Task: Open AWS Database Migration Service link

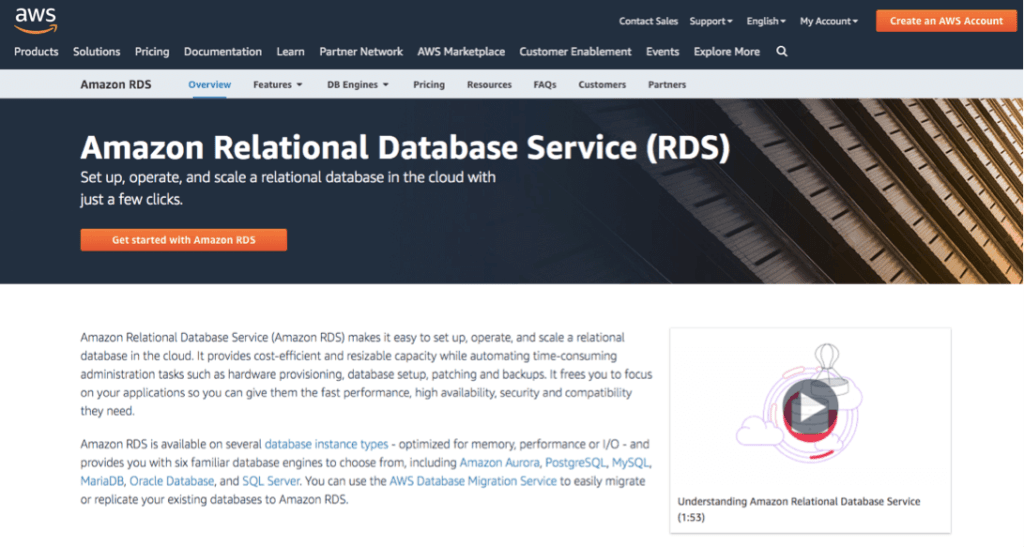Action: (x=473, y=481)
